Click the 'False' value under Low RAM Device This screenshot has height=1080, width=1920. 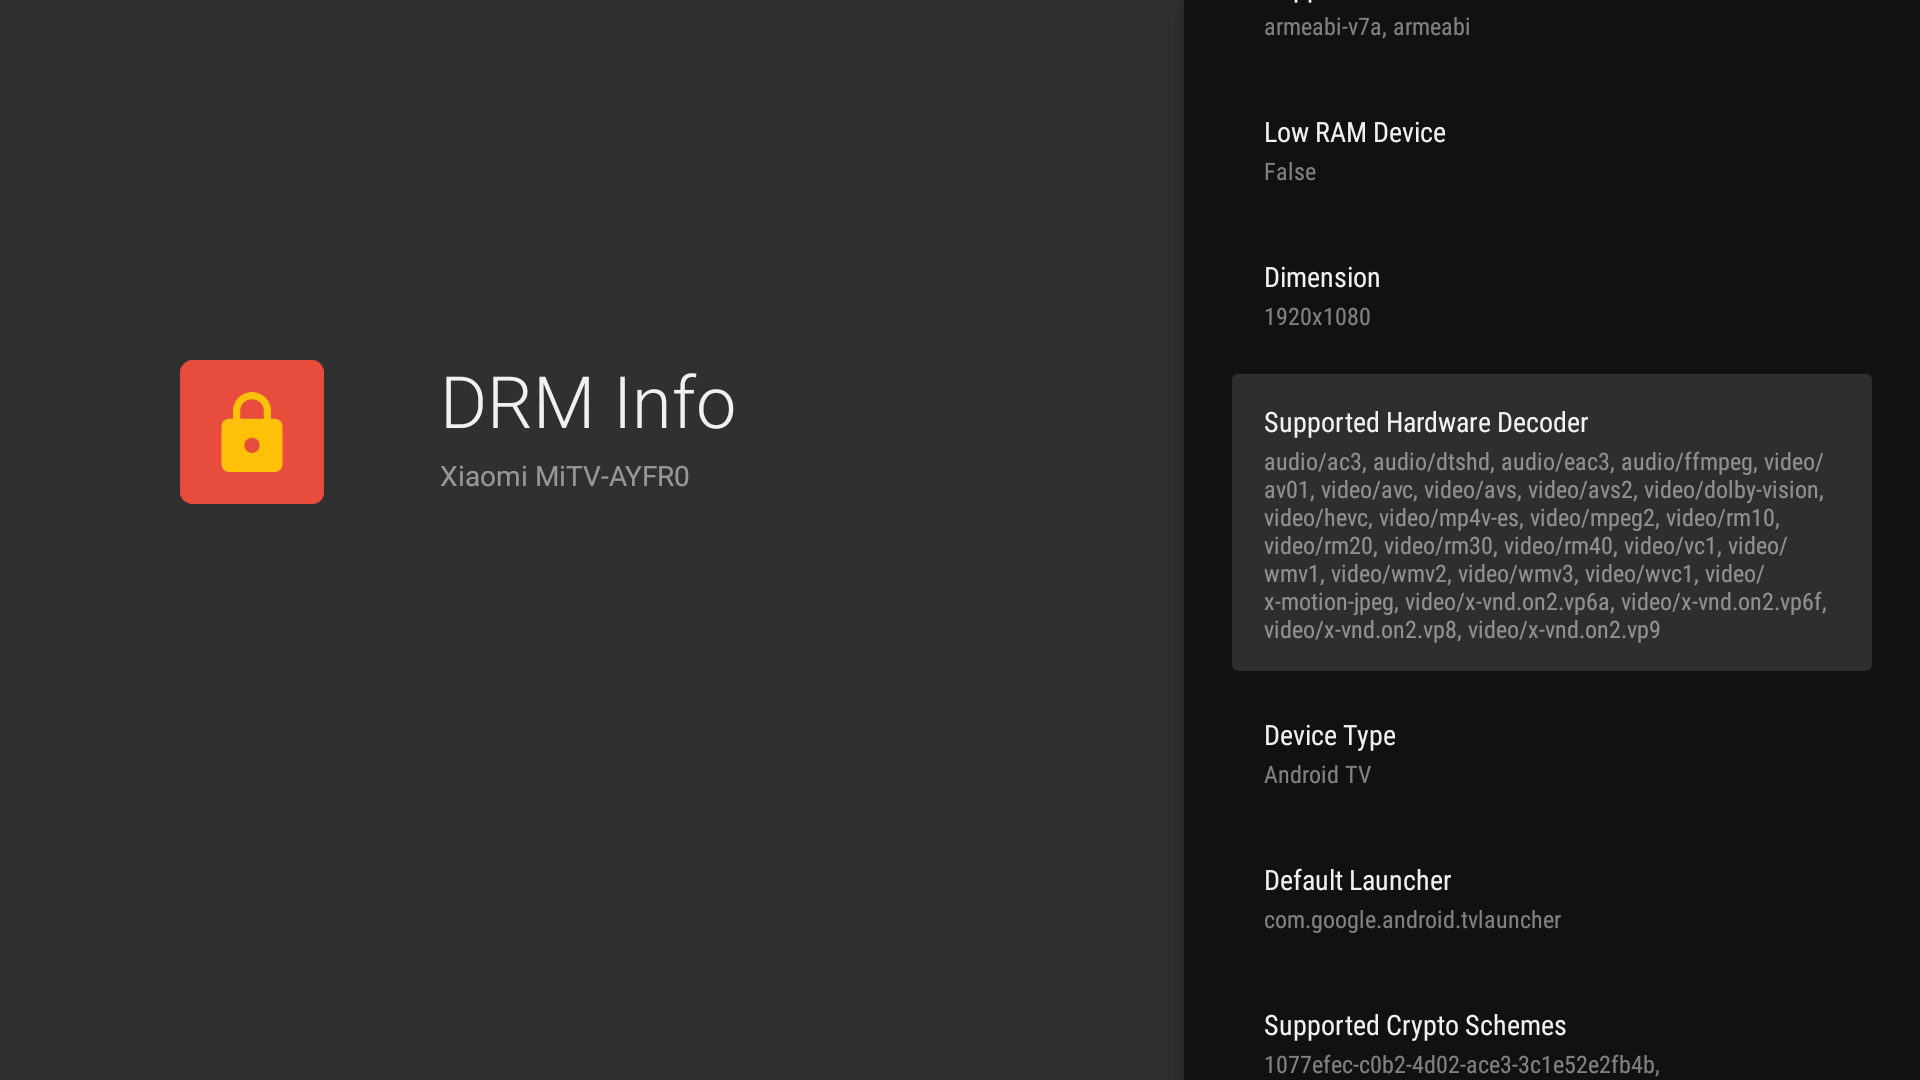point(1290,172)
